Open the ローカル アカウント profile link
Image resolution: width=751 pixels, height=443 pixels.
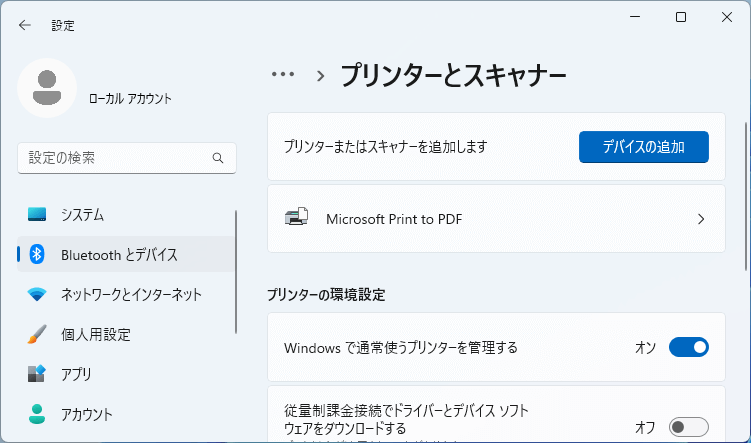pos(130,99)
